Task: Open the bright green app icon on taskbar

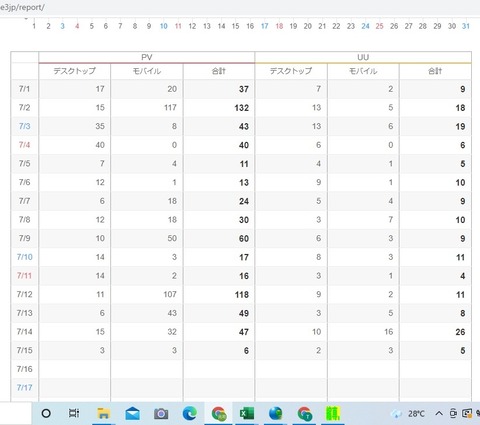Action: tap(333, 413)
